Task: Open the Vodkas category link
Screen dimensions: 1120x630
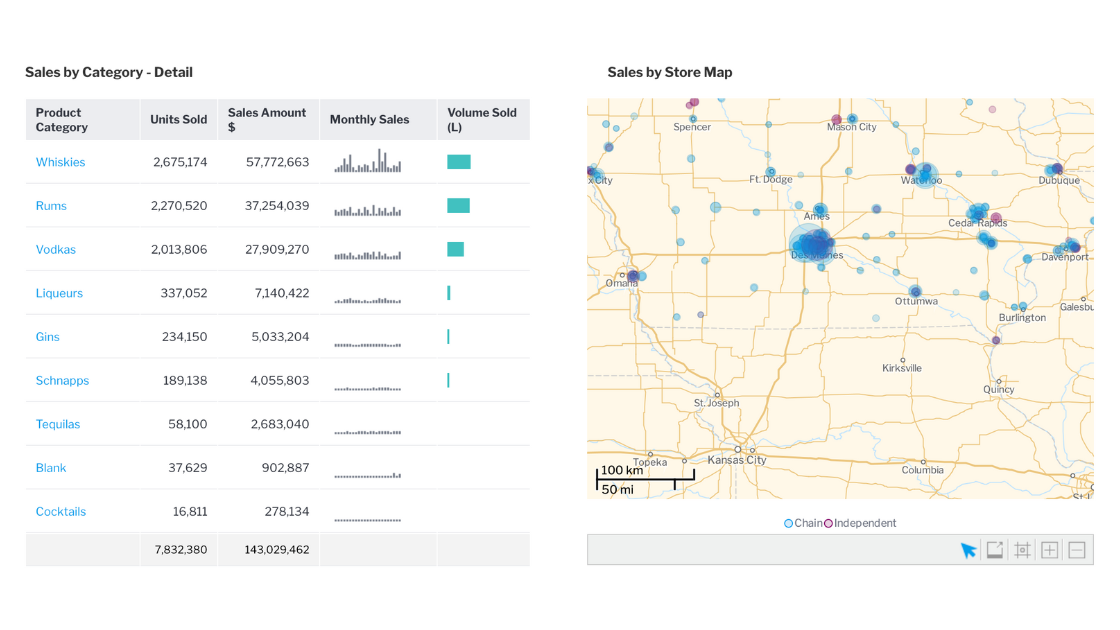Action: (56, 249)
